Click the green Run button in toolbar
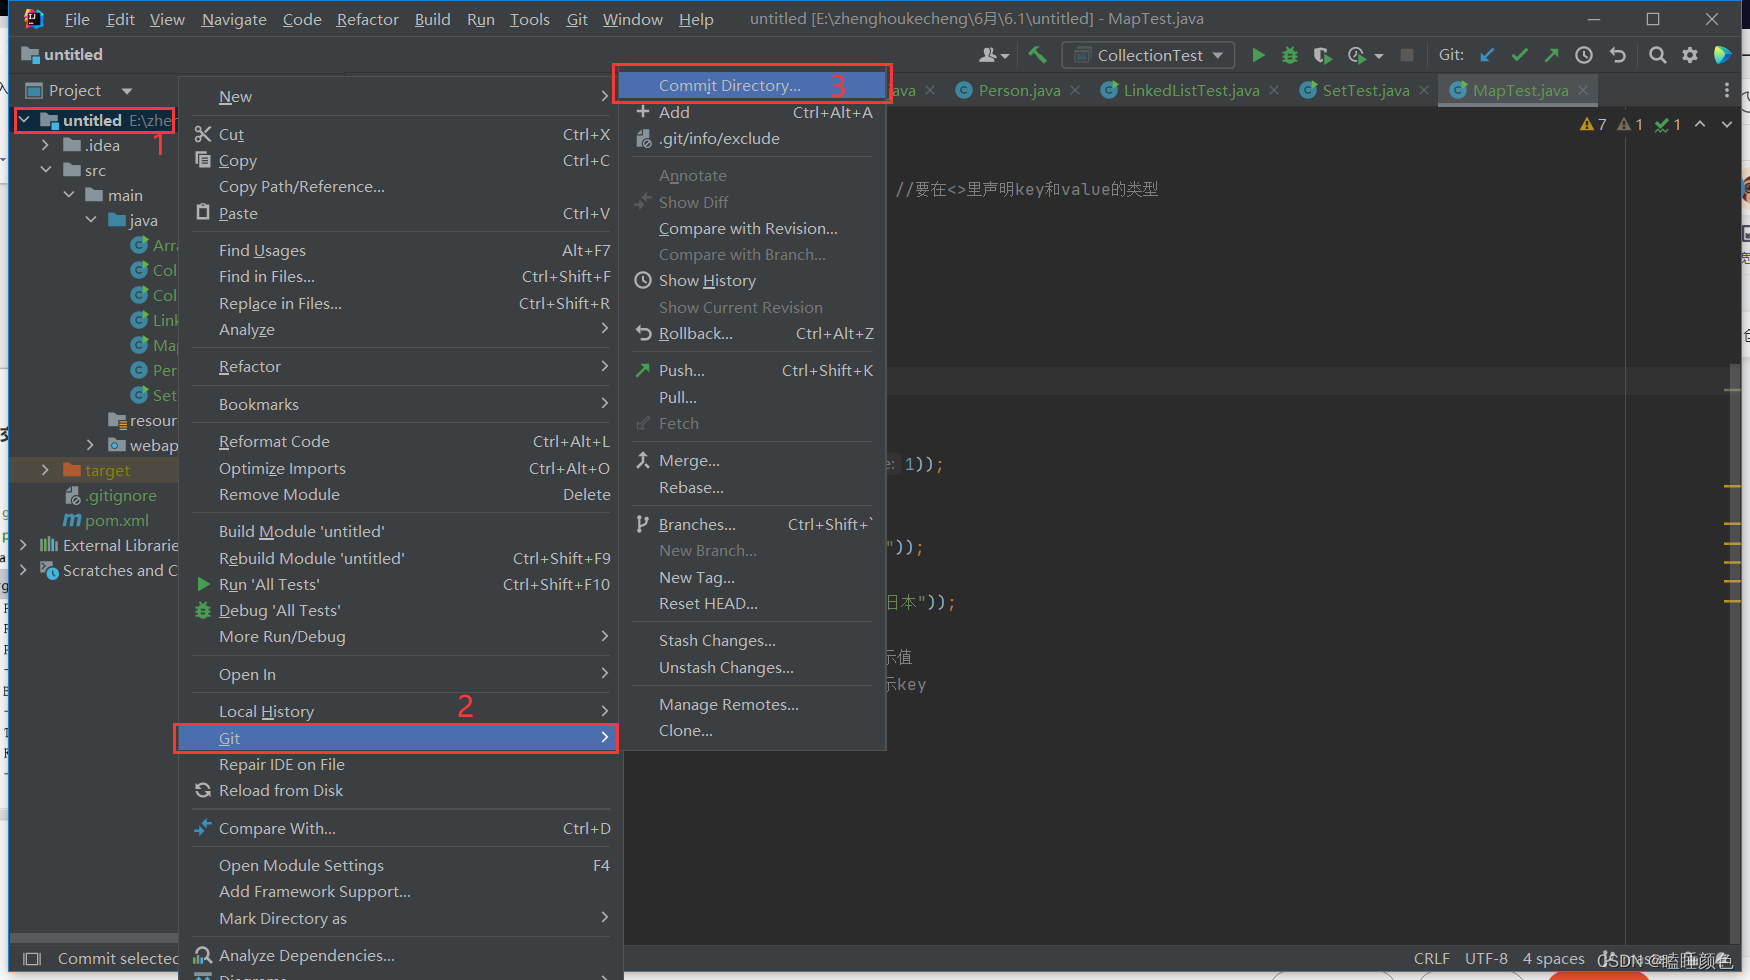This screenshot has height=980, width=1750. [x=1258, y=55]
